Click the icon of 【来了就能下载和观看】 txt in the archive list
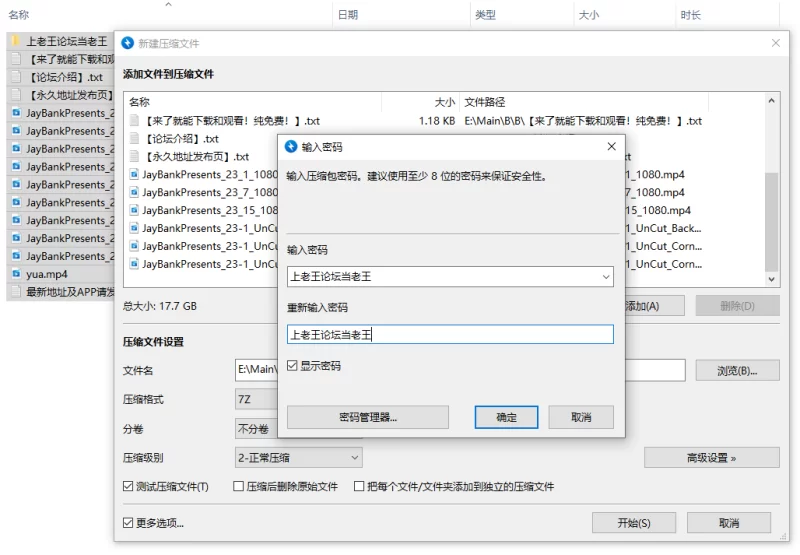This screenshot has height=555, width=800. click(134, 121)
